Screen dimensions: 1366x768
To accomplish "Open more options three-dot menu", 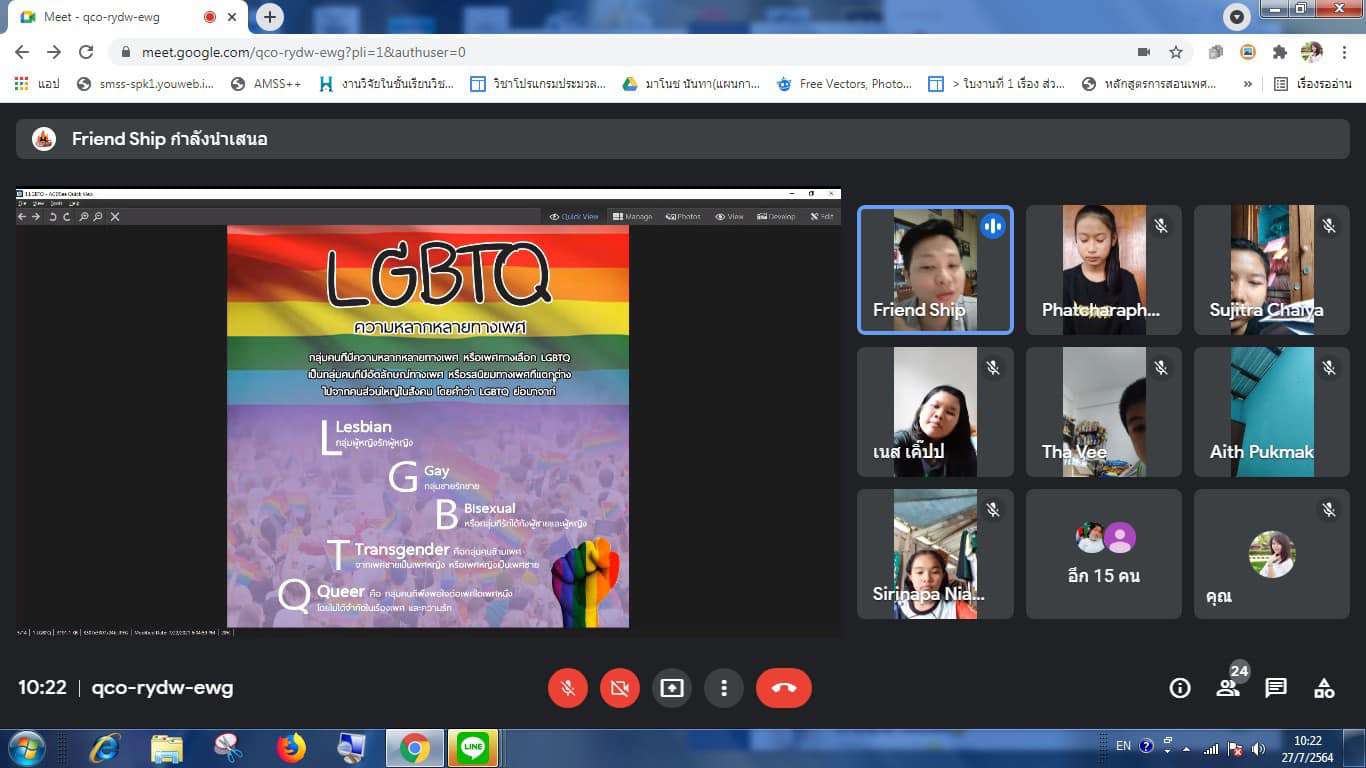I will pyautogui.click(x=723, y=688).
